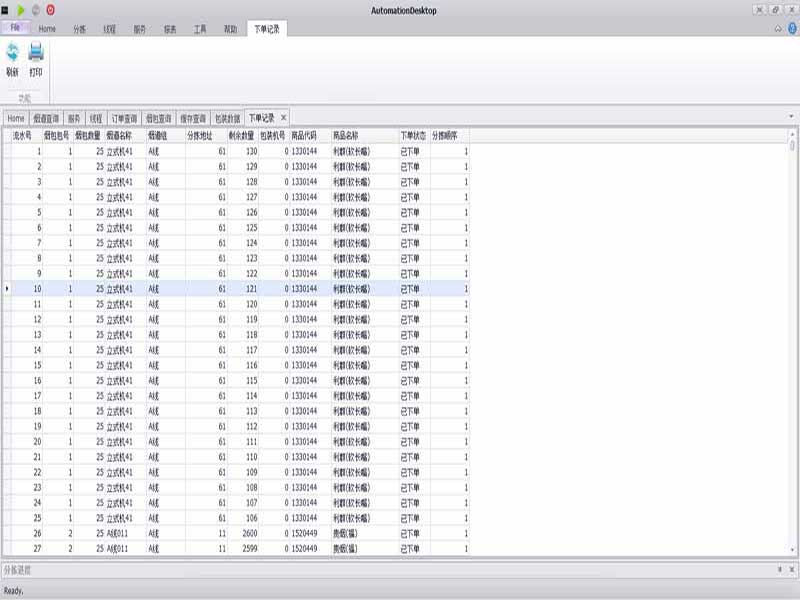Screen dimensions: 800x600
Task: Switch to the 报表 ribbon tab
Action: point(170,30)
